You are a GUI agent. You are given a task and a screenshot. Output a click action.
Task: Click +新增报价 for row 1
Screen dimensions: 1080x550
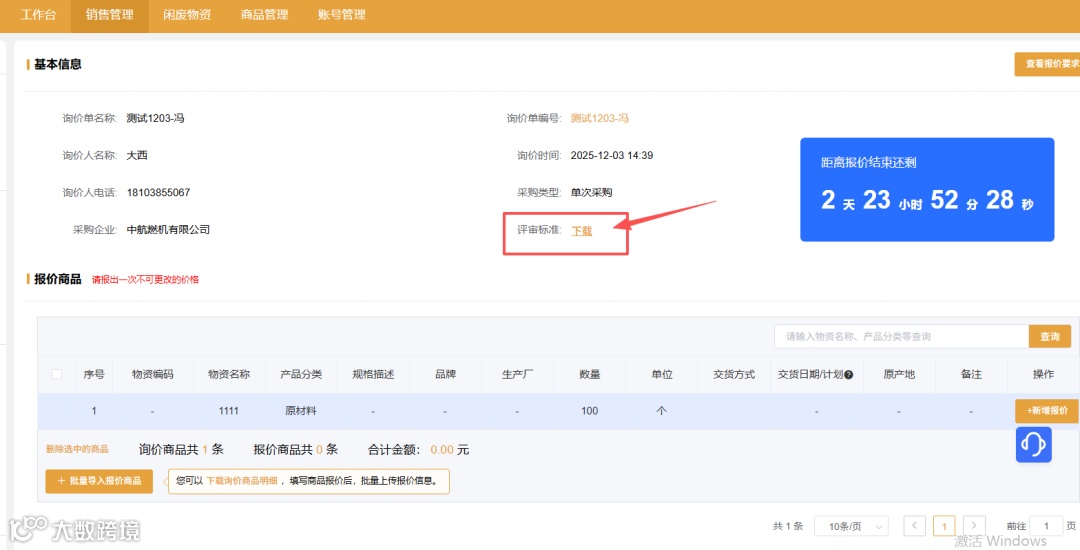(x=1047, y=410)
